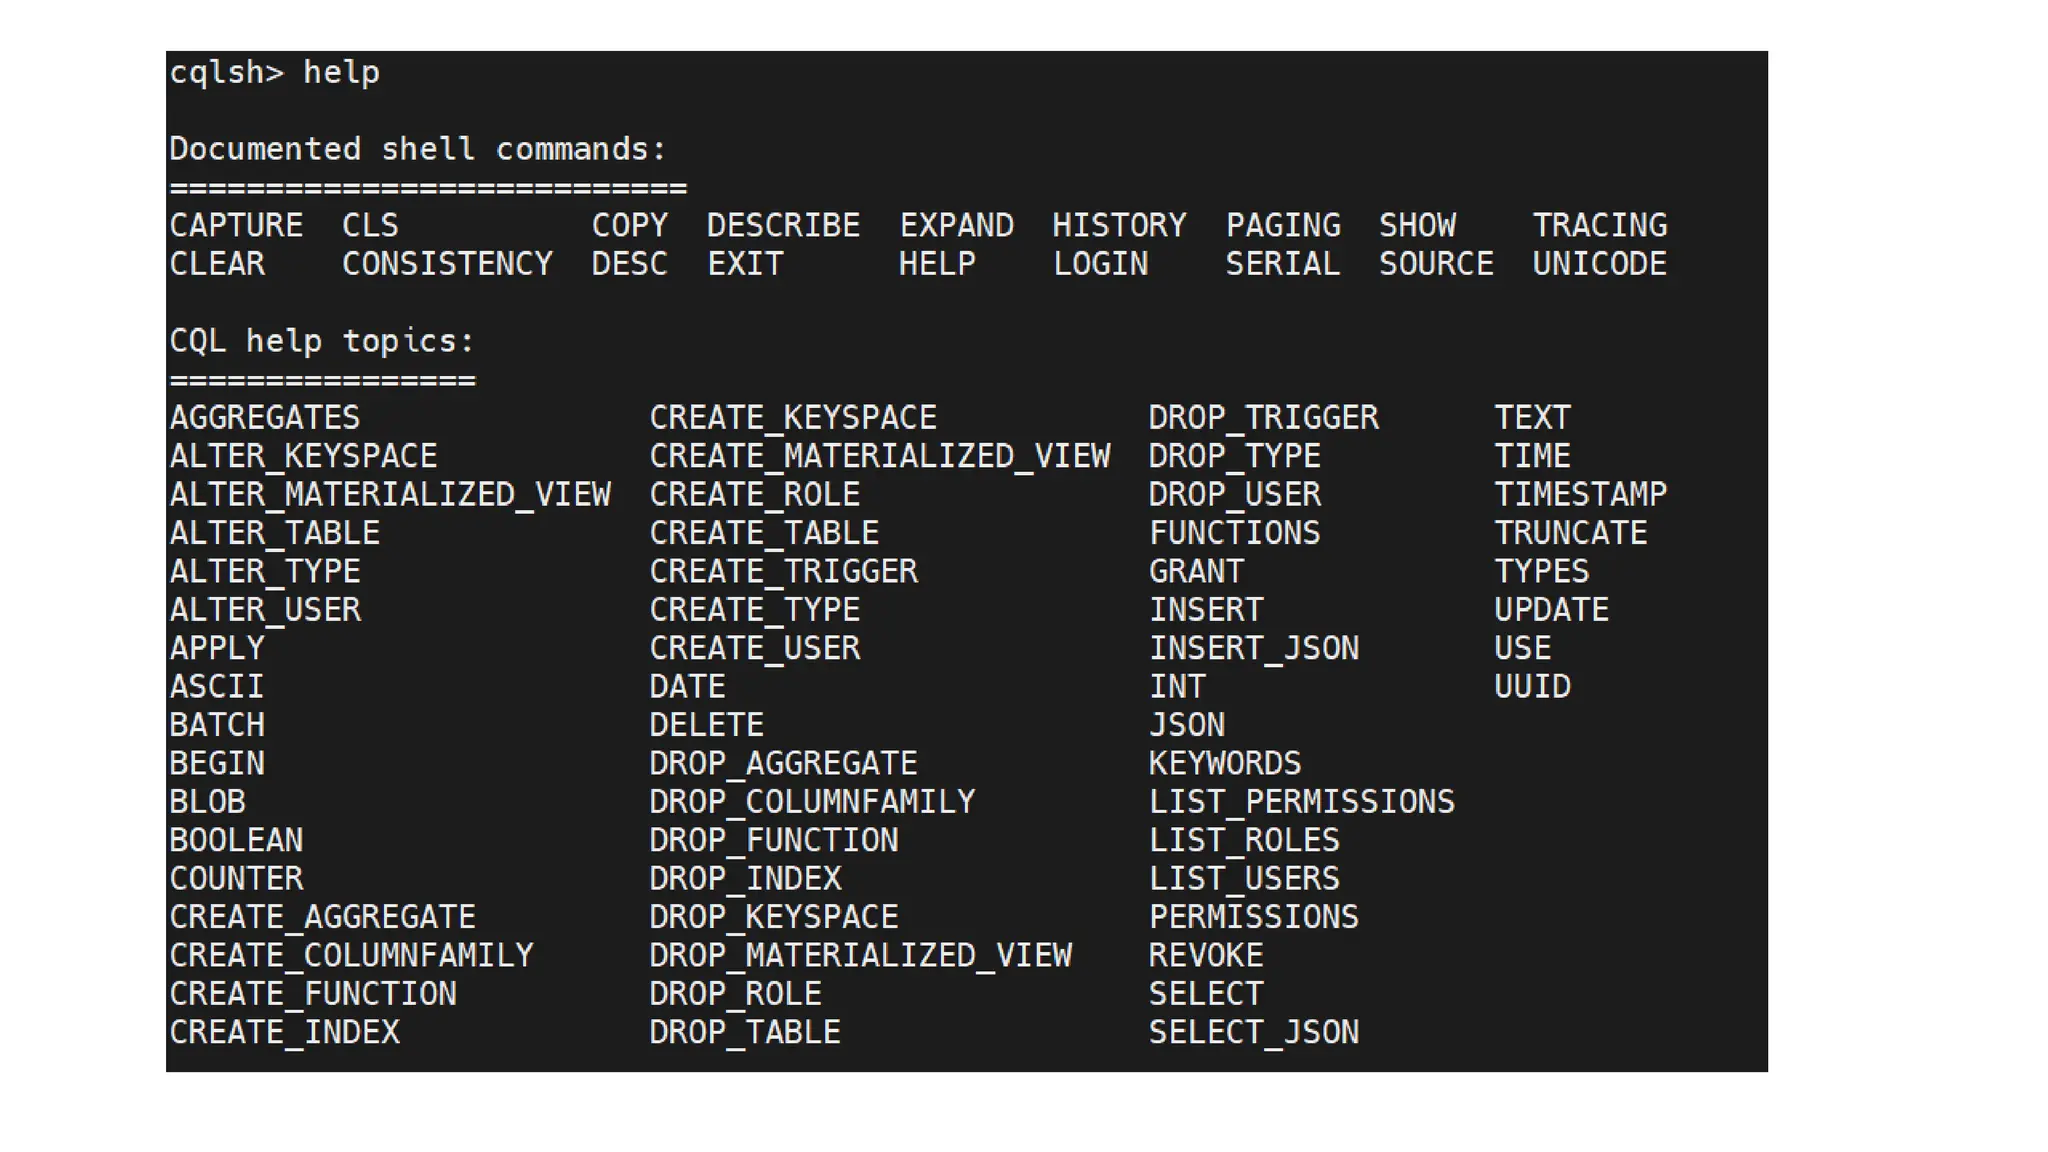Click the DROP_COLUMNFAMILY topic

click(812, 801)
